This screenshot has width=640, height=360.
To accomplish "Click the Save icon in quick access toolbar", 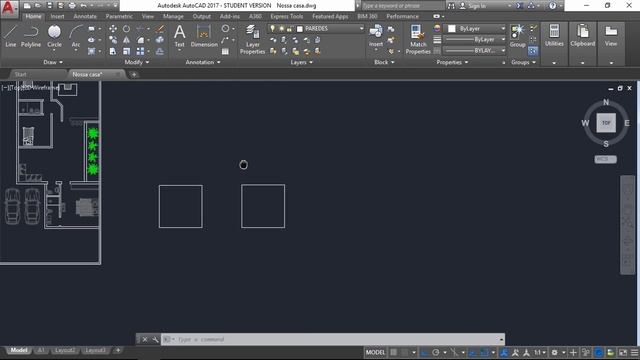I will pyautogui.click(x=49, y=6).
